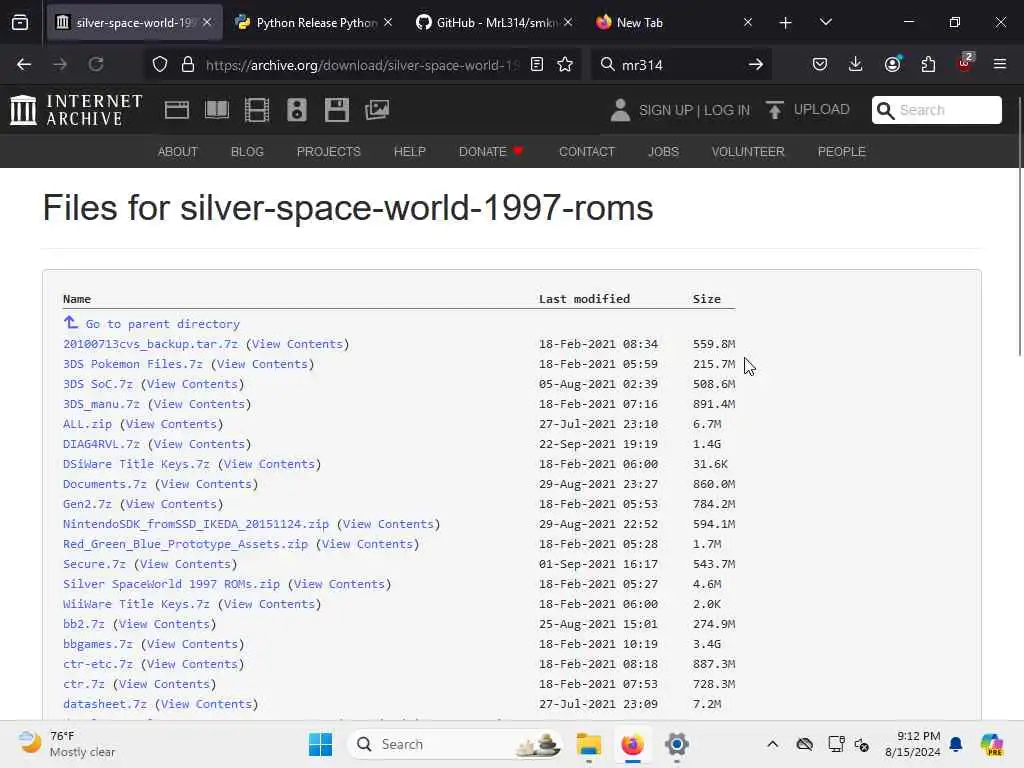Viewport: 1024px width, 768px height.
Task: Click the site security padlock icon
Action: tap(188, 65)
